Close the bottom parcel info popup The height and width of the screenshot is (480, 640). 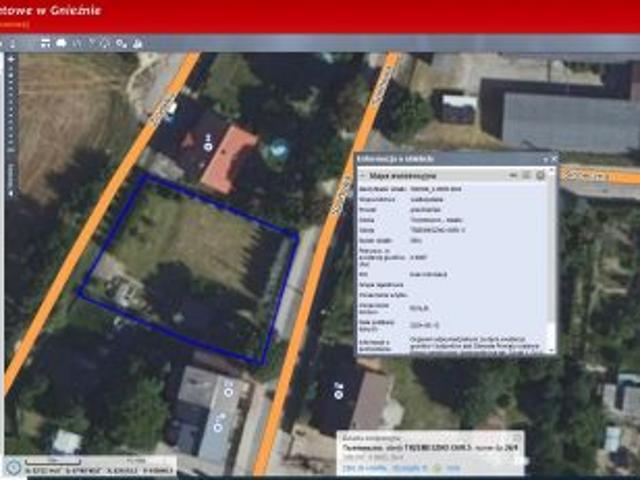pos(517,438)
